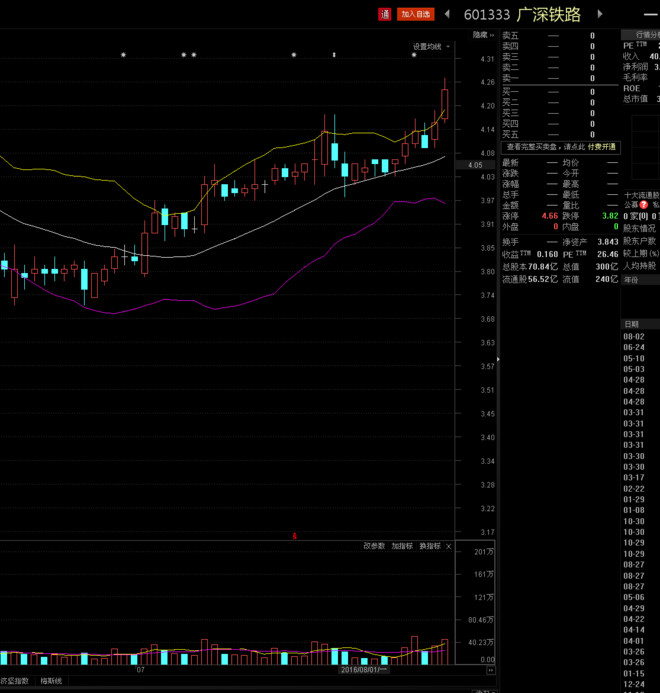
Task: Click the side panel collapse arrow on divider
Action: pyautogui.click(x=498, y=359)
